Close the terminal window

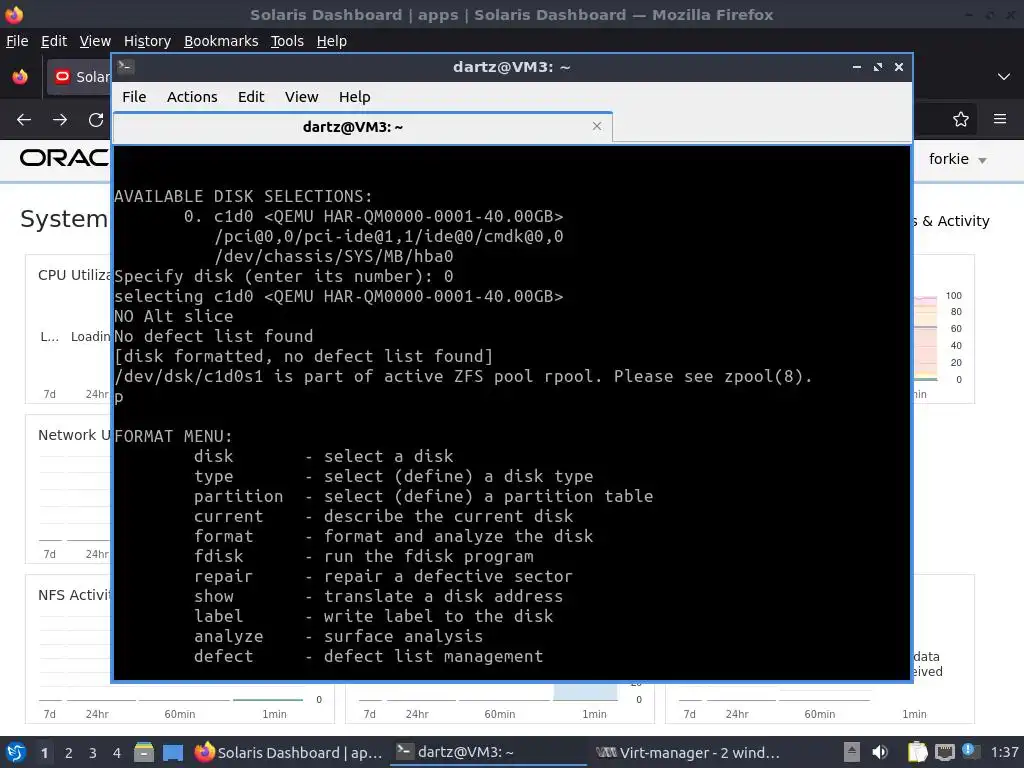point(899,67)
